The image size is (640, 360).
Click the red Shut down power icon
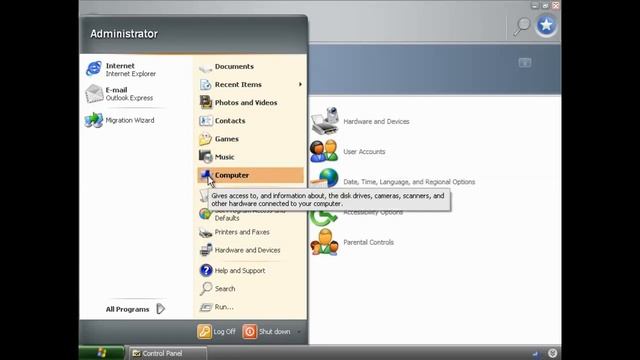point(249,331)
